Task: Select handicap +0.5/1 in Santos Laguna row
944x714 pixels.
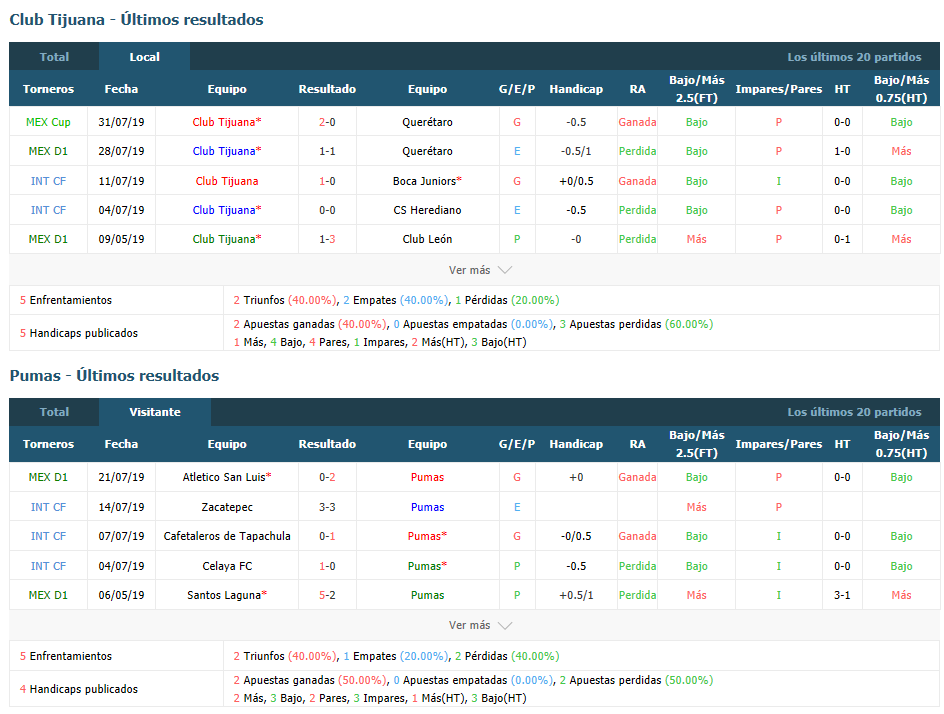Action: [x=576, y=595]
